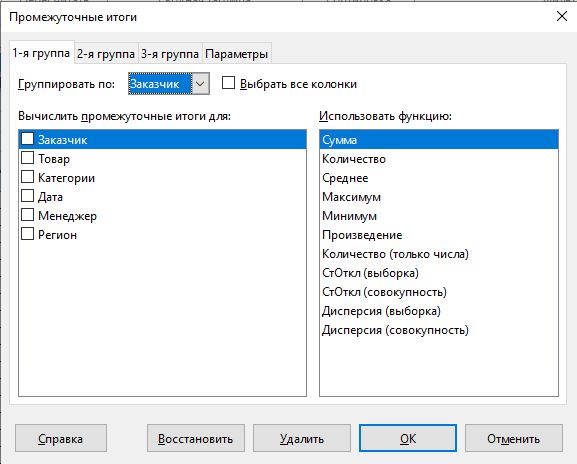Screen dimensions: 577x464
Task: Check the Товар column checkbox
Action: coord(28,157)
